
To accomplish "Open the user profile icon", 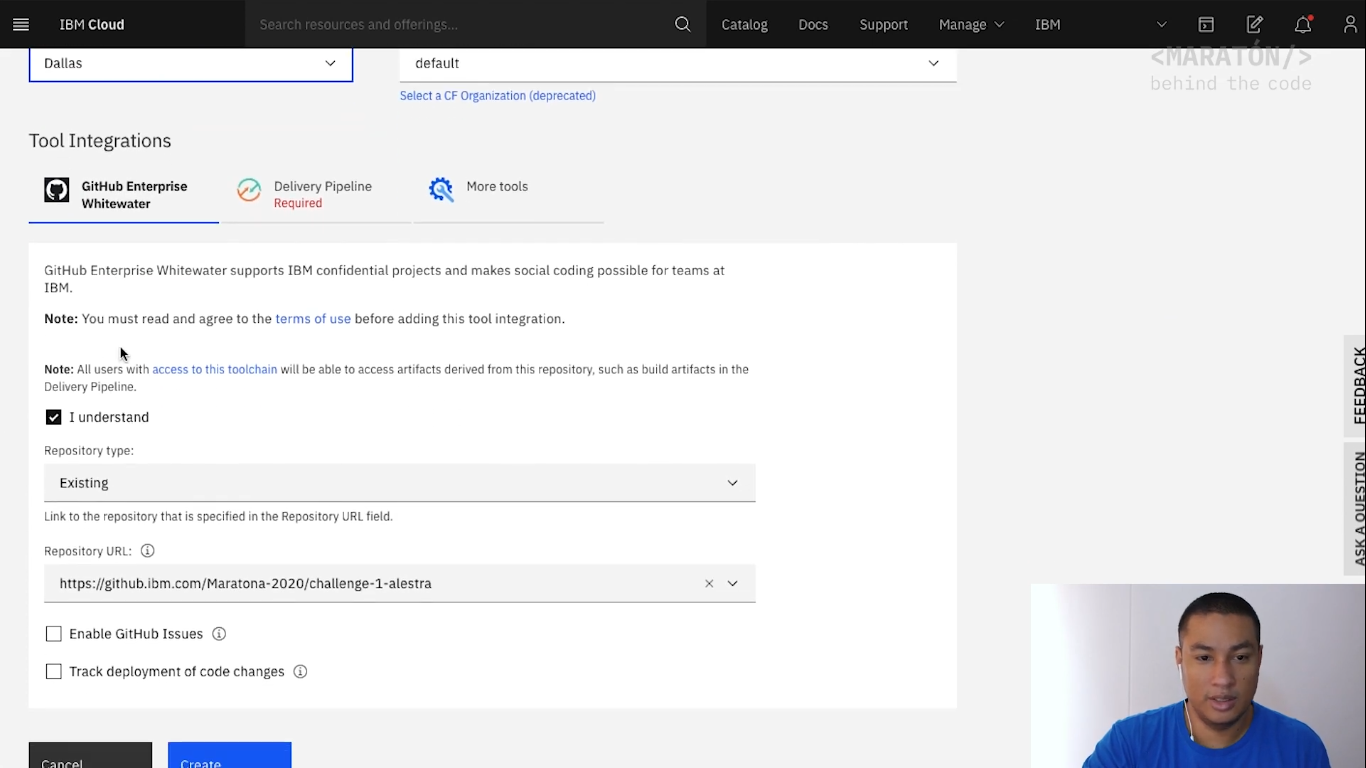I will tap(1350, 24).
